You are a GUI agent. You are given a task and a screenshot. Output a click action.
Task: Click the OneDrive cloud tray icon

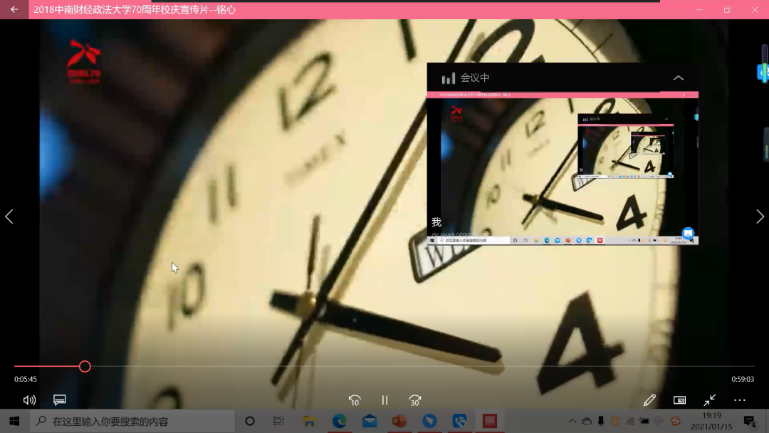click(587, 421)
